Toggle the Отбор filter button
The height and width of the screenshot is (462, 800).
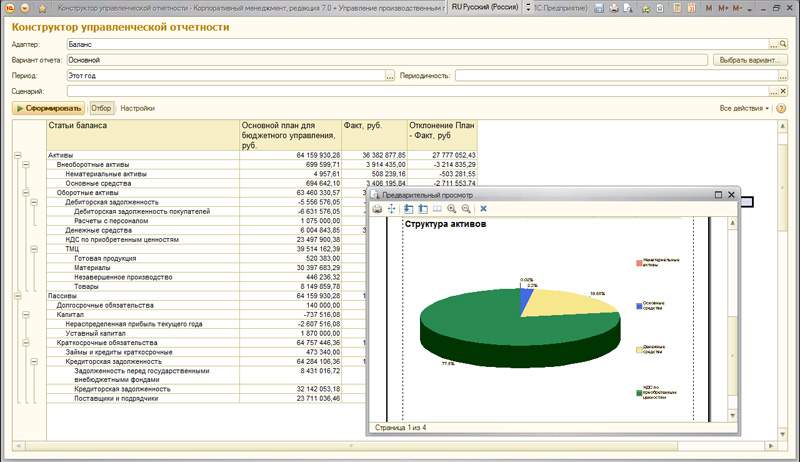click(x=101, y=108)
